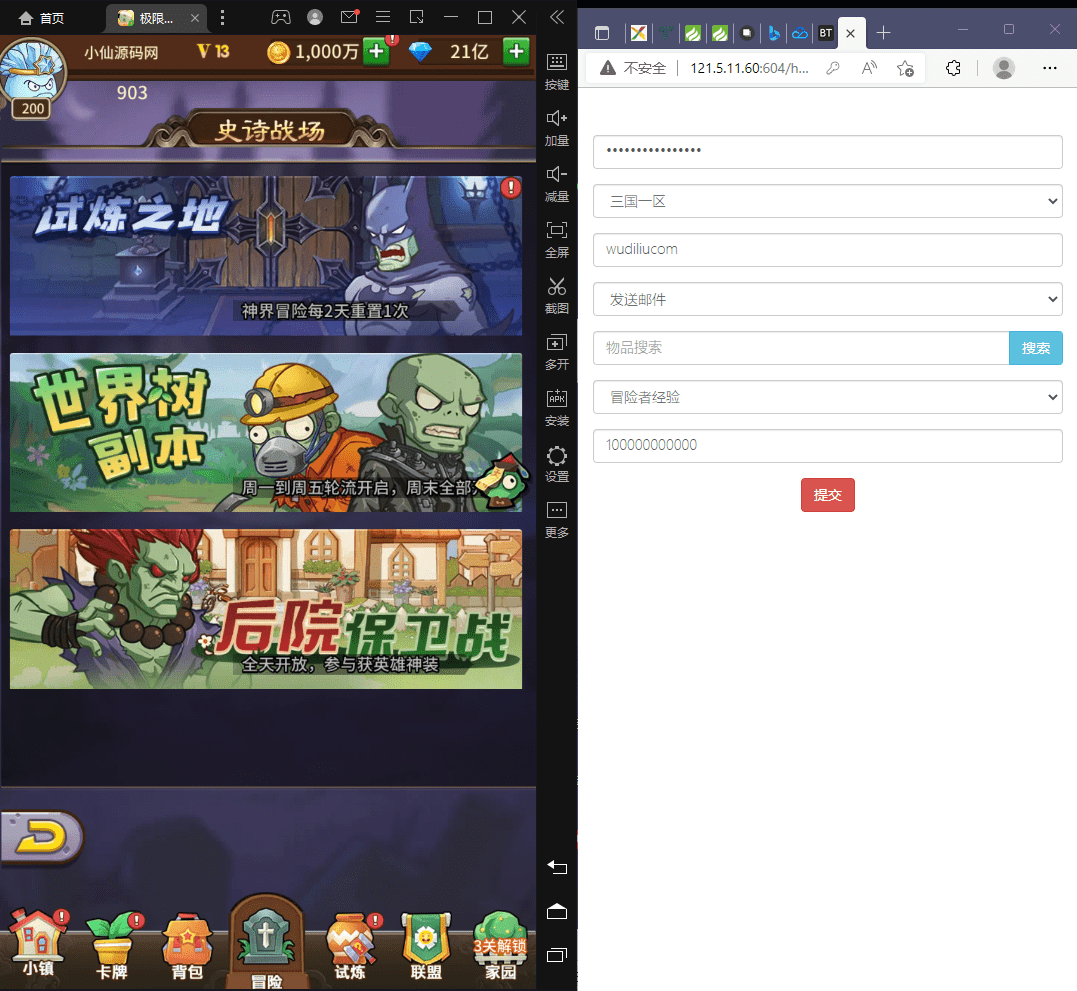Open the browser profile icon

(x=1004, y=68)
